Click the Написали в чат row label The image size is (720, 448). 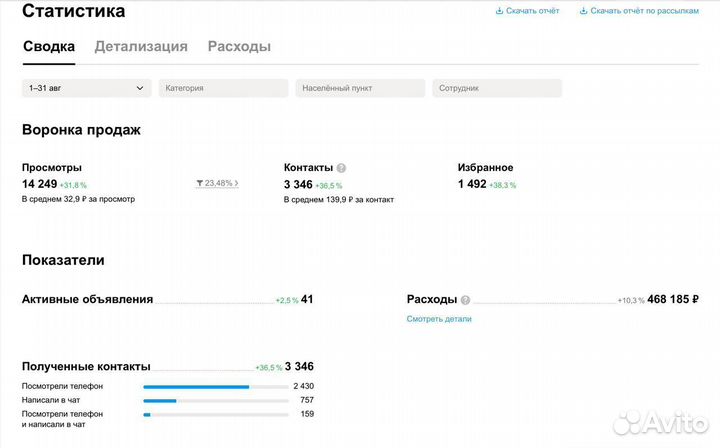51,400
